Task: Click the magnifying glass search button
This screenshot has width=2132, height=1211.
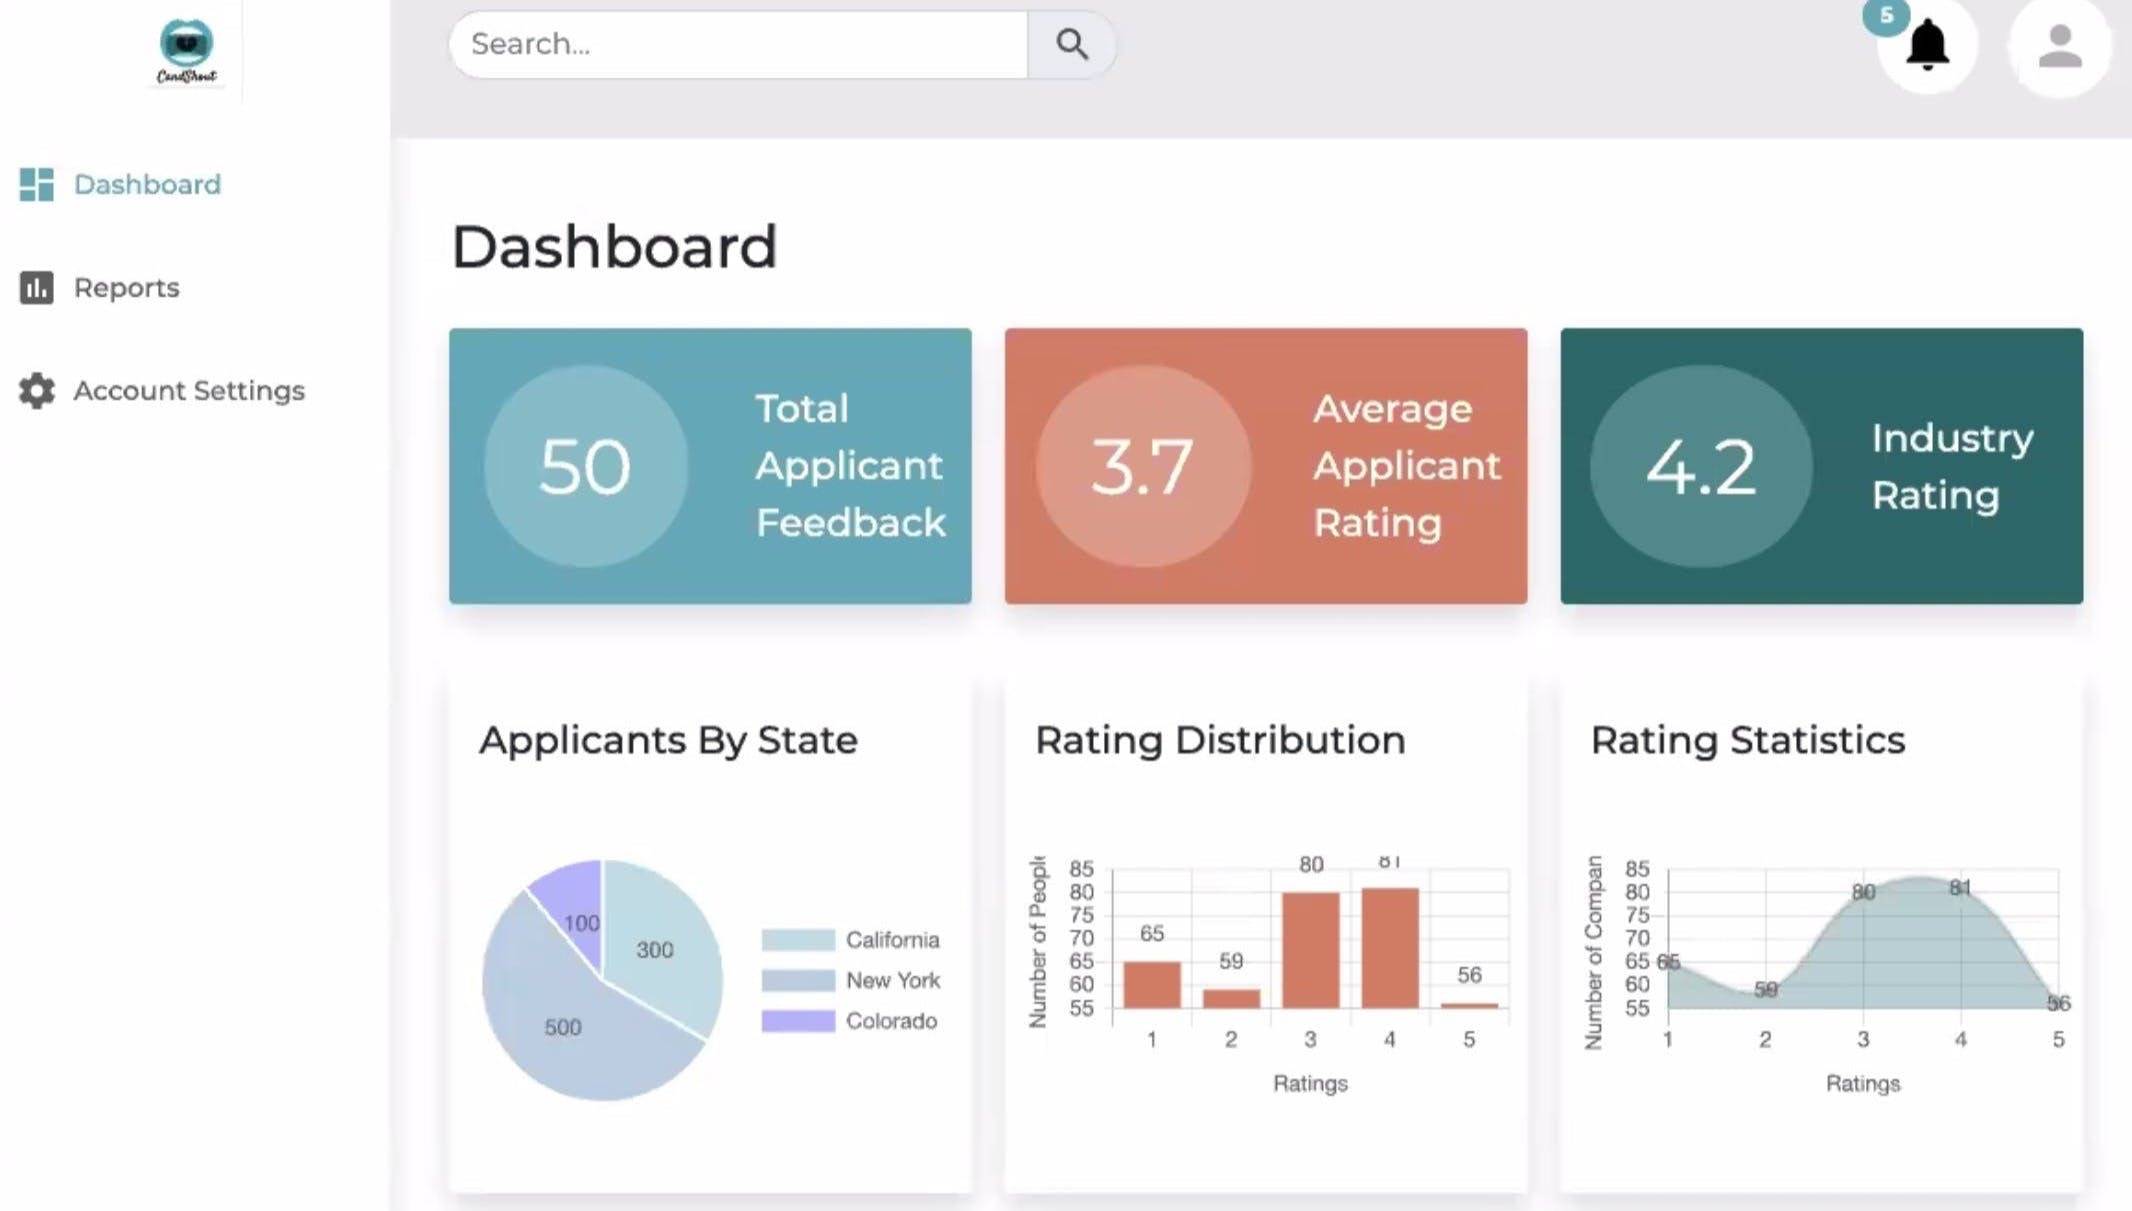Action: pos(1071,44)
